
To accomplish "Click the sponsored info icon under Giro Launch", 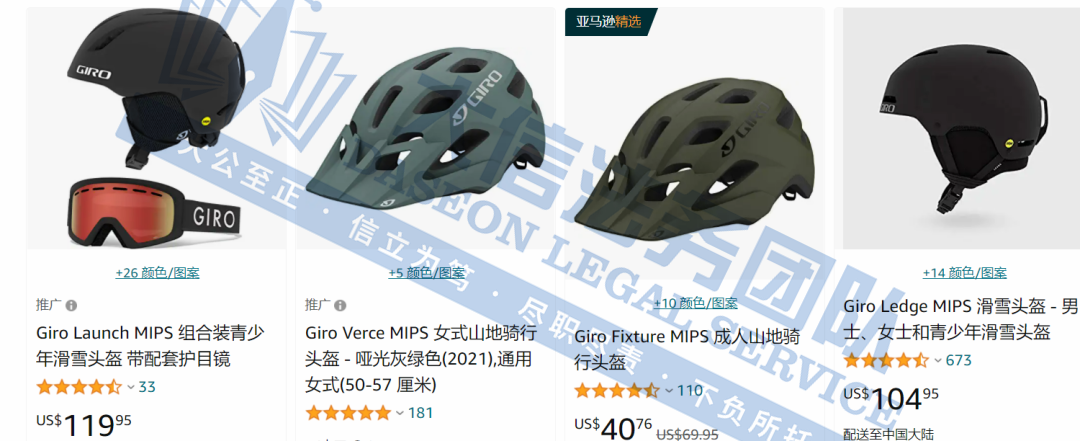I will 72,305.
